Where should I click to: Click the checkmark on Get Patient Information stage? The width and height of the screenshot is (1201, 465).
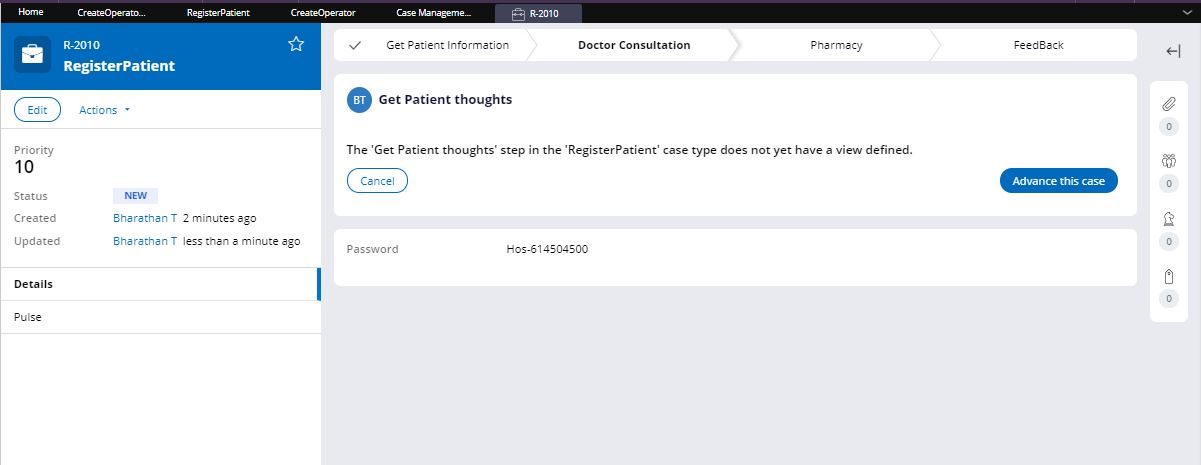pos(354,45)
